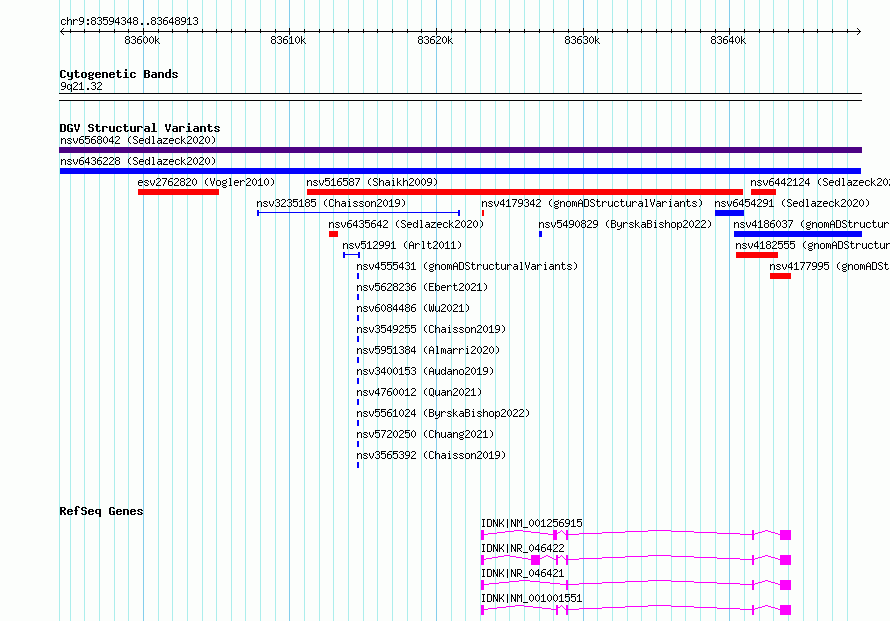Open the IDNK|NR_046422 transcript

pyautogui.click(x=636, y=560)
